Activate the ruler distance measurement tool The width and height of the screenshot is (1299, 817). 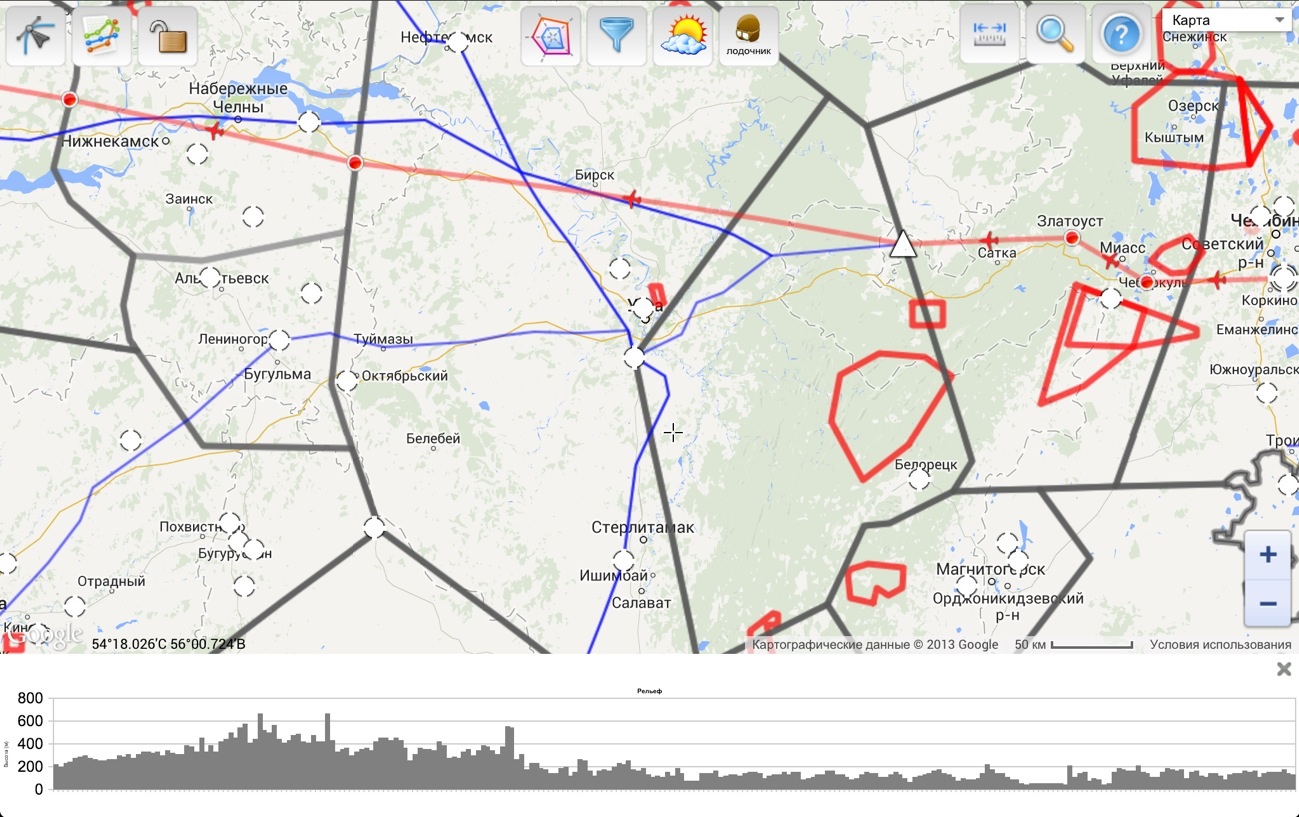click(990, 34)
